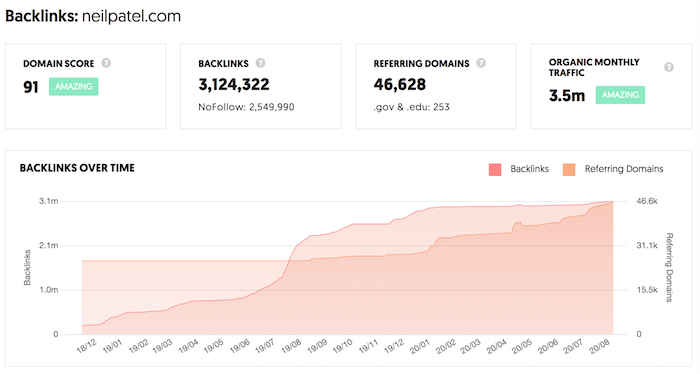Click the 31.1k referring domains axis value

(x=647, y=245)
